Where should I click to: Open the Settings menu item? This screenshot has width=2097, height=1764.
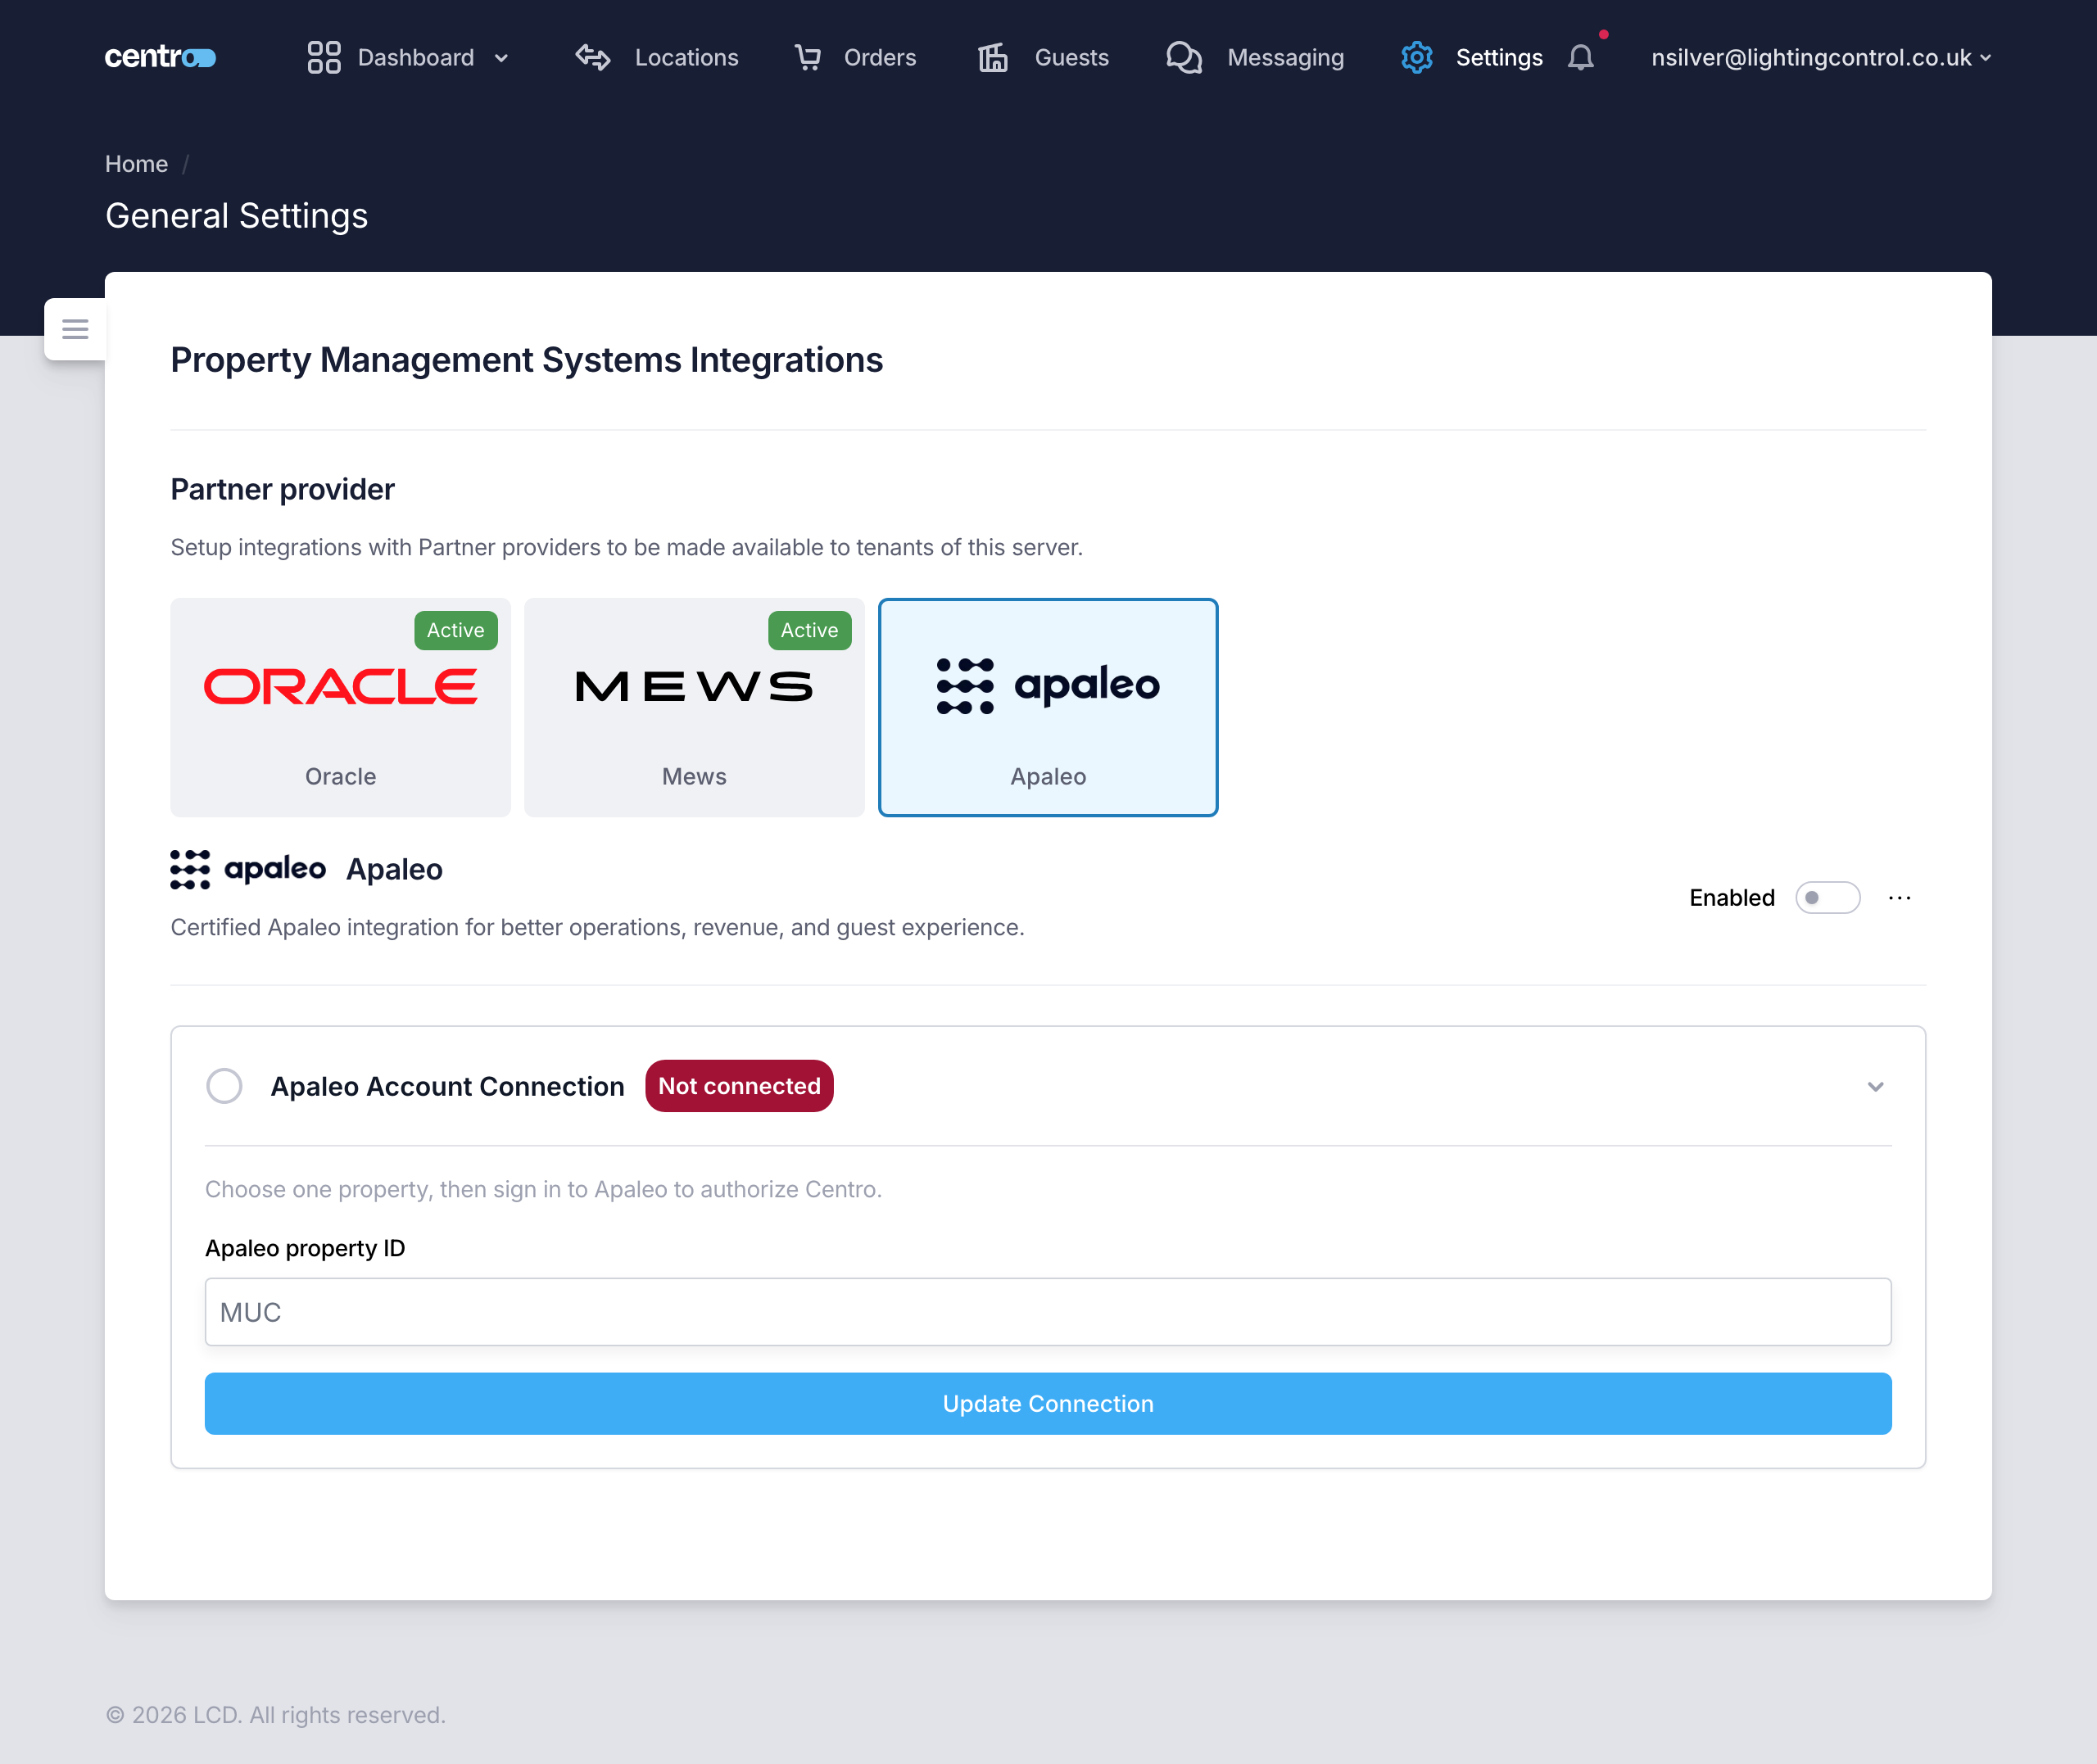click(x=1499, y=57)
